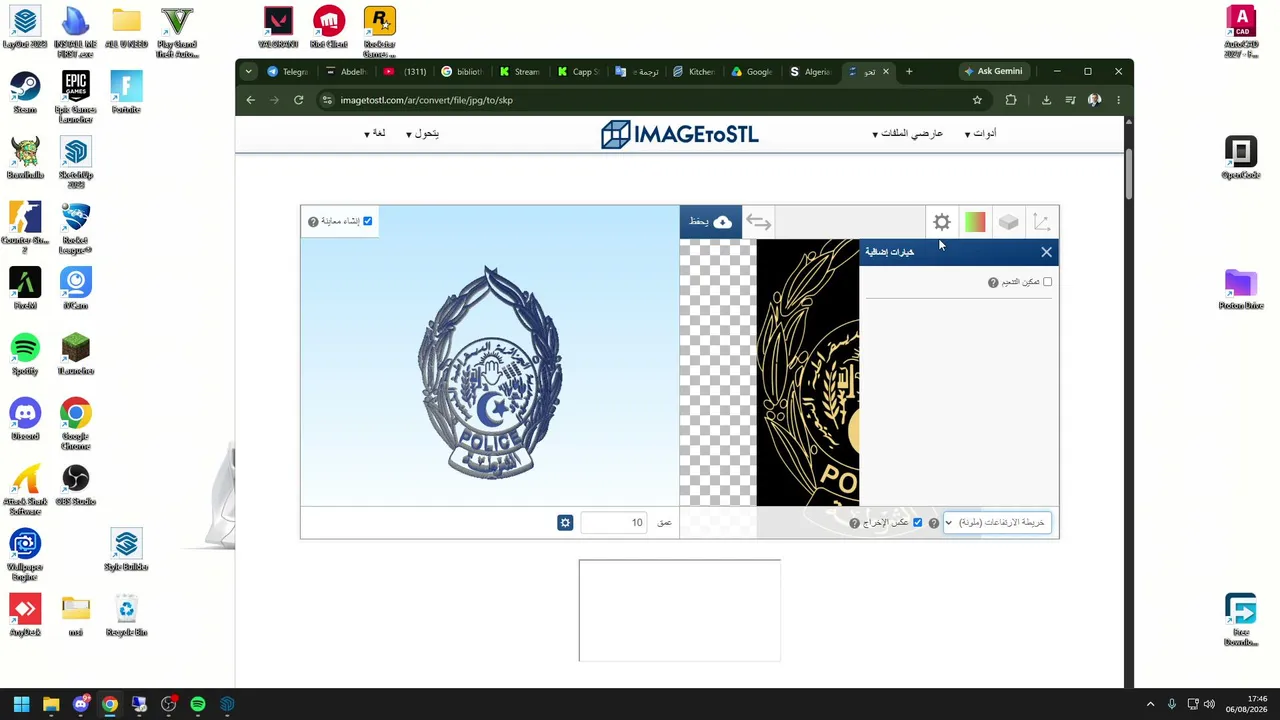1280x720 pixels.
Task: Toggle the إنشاء معاينة preview checkbox
Action: point(368,221)
